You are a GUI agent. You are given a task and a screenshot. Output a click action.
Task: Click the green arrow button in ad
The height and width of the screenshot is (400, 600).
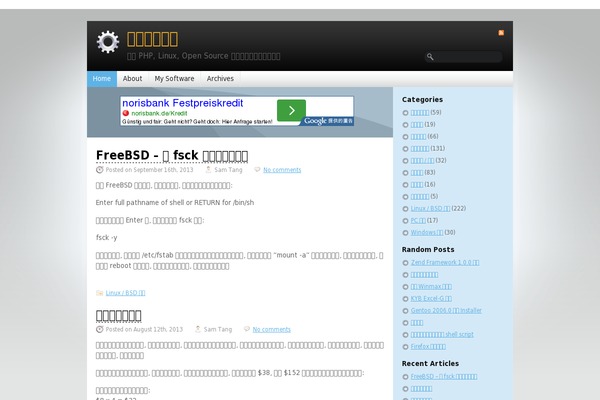(x=291, y=110)
